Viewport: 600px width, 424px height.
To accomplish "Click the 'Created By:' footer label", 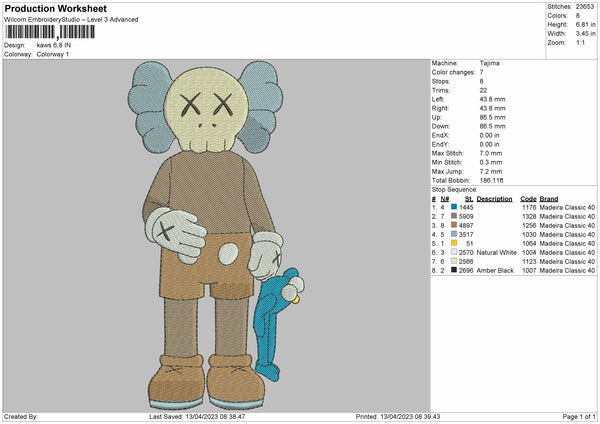I will point(21,416).
